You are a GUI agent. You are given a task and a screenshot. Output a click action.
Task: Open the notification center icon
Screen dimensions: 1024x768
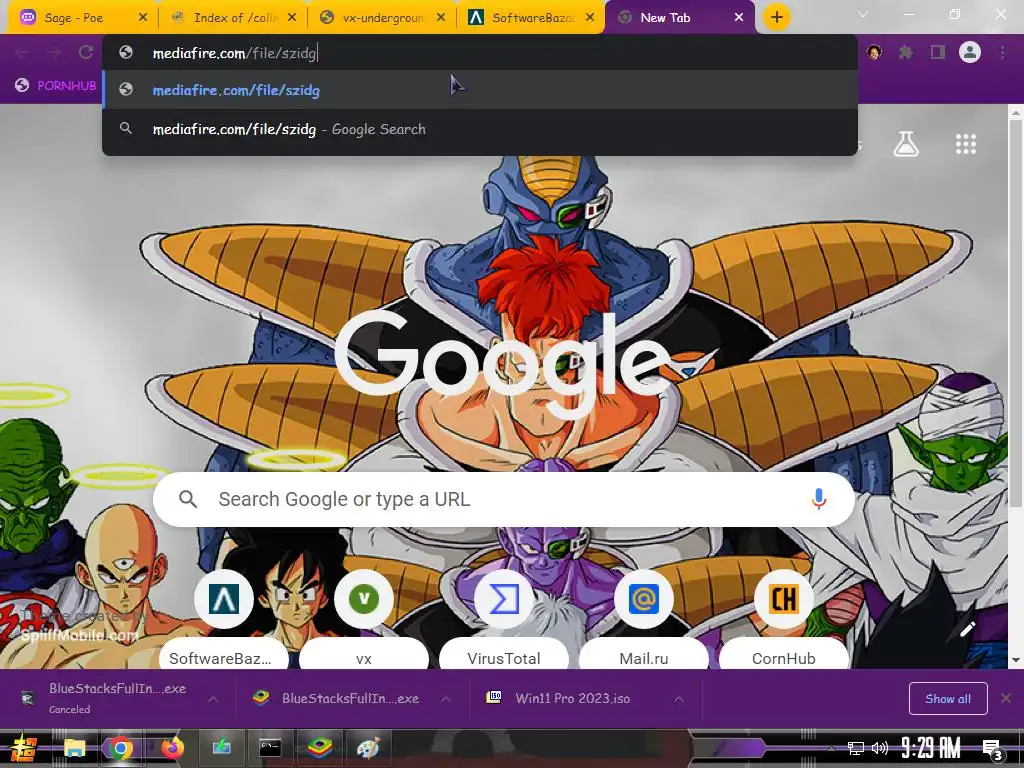[992, 749]
